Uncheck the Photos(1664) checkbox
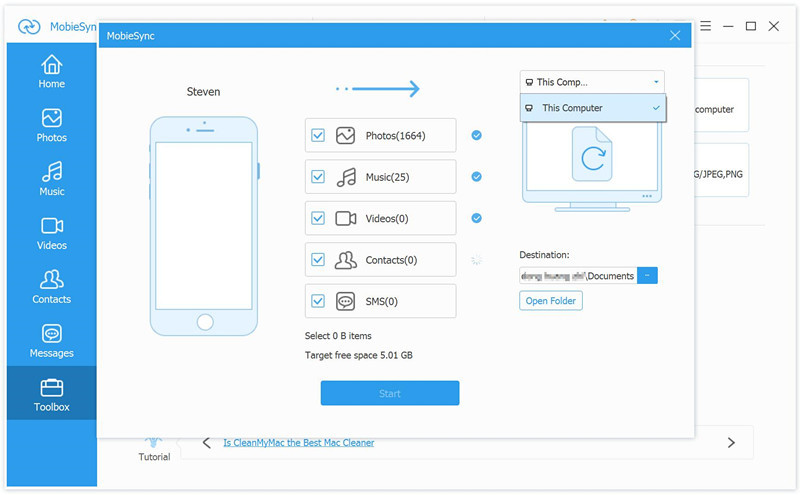This screenshot has width=800, height=495. pos(318,135)
